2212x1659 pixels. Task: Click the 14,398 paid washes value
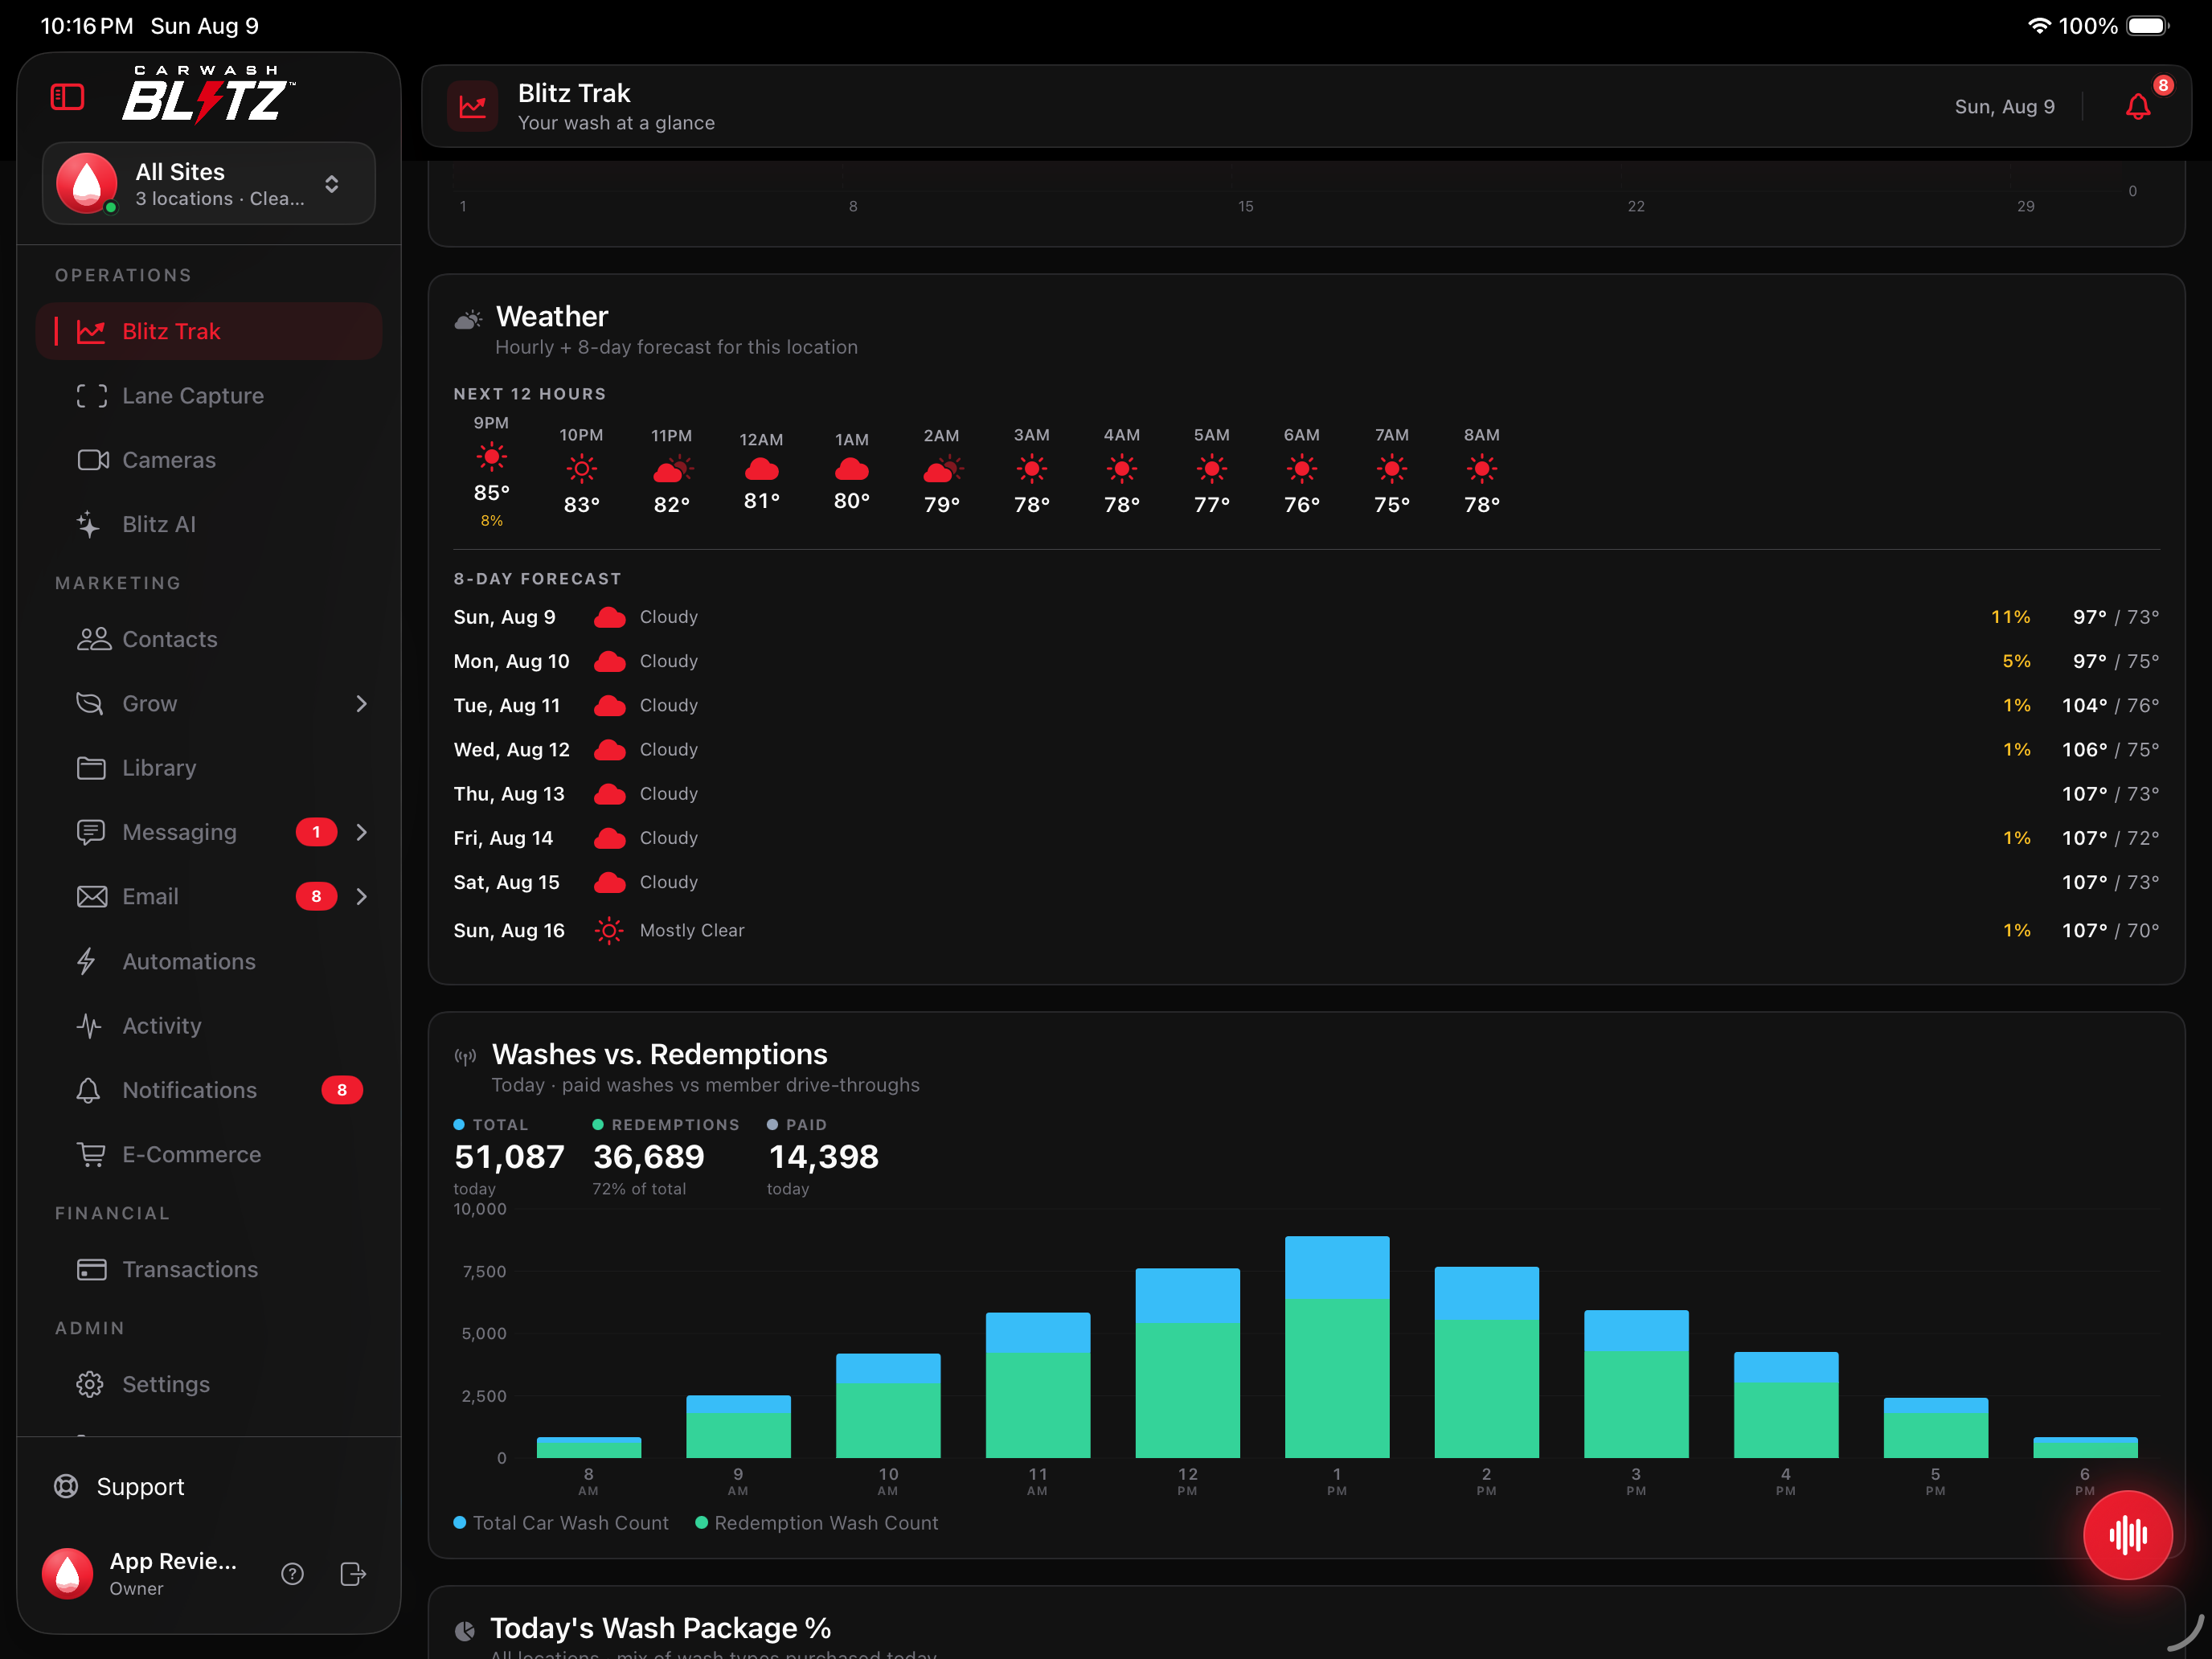coord(823,1156)
